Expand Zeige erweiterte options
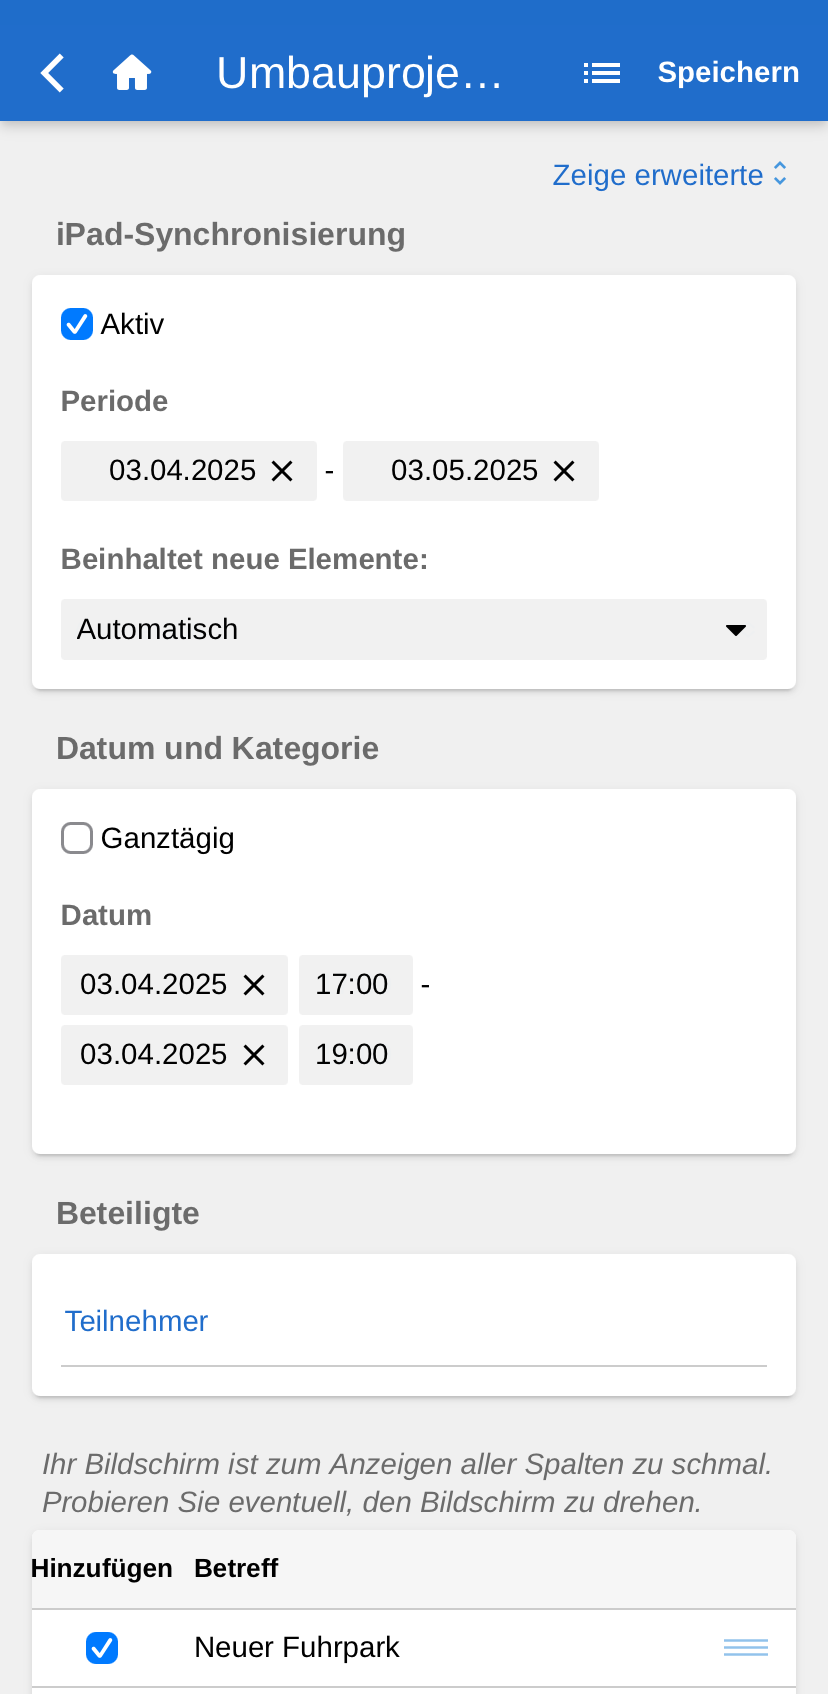The height and width of the screenshot is (1694, 828). pos(669,175)
